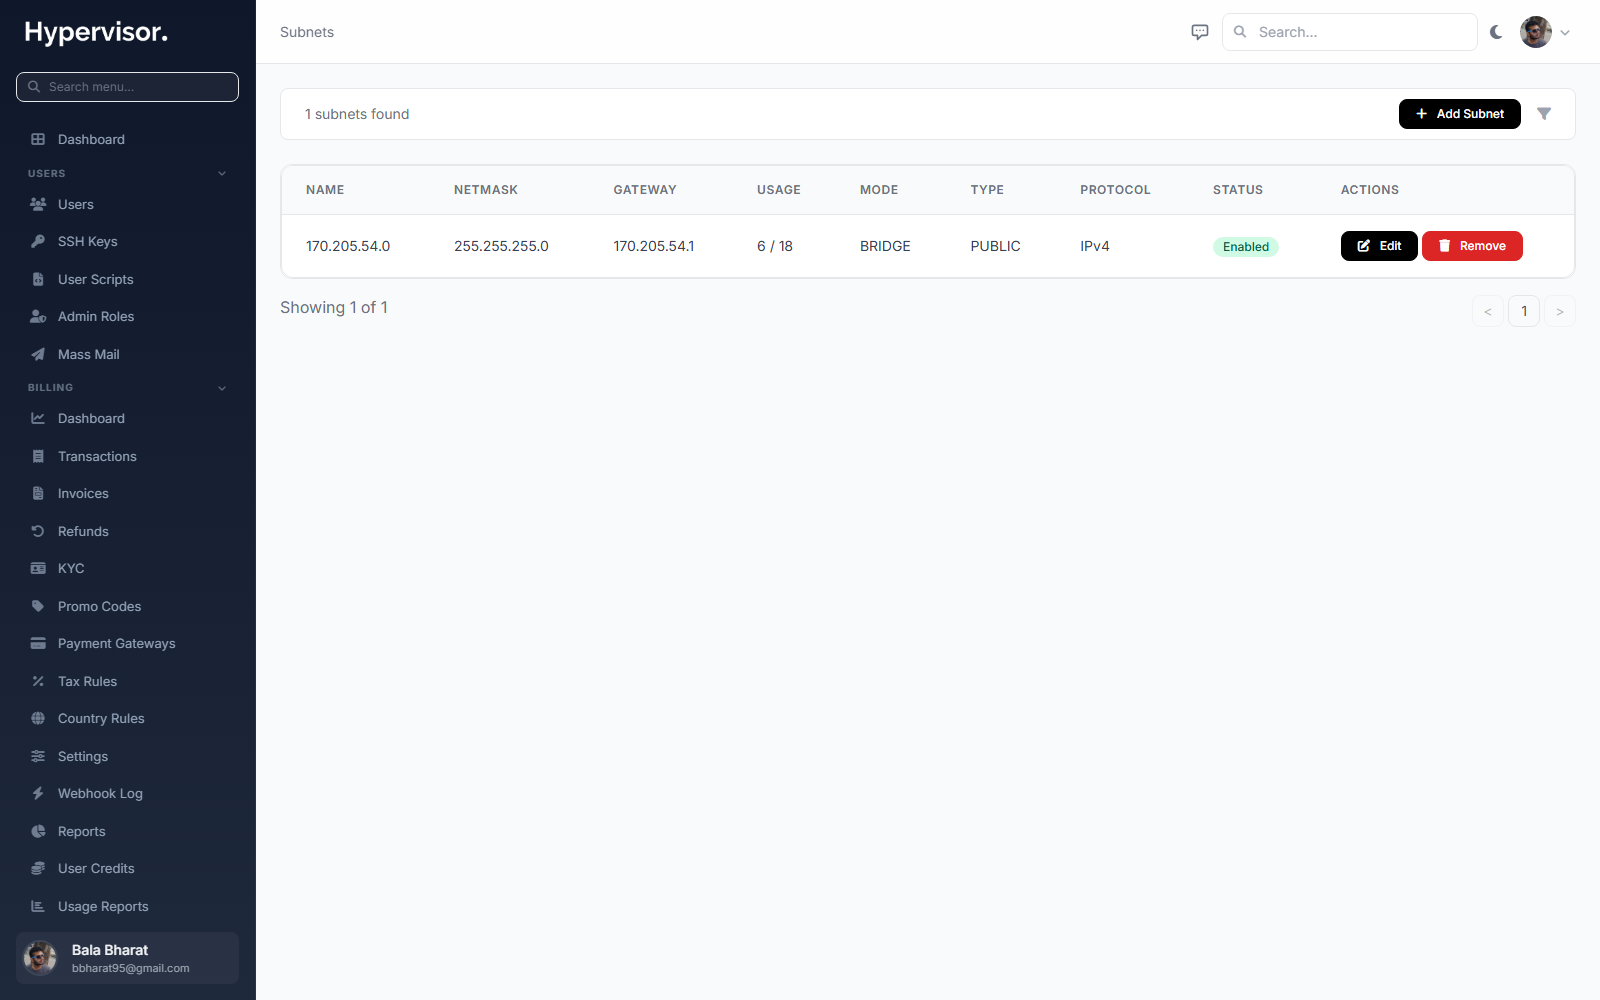This screenshot has height=1000, width=1600.
Task: Click the IPv4 protocol cell
Action: coord(1095,246)
